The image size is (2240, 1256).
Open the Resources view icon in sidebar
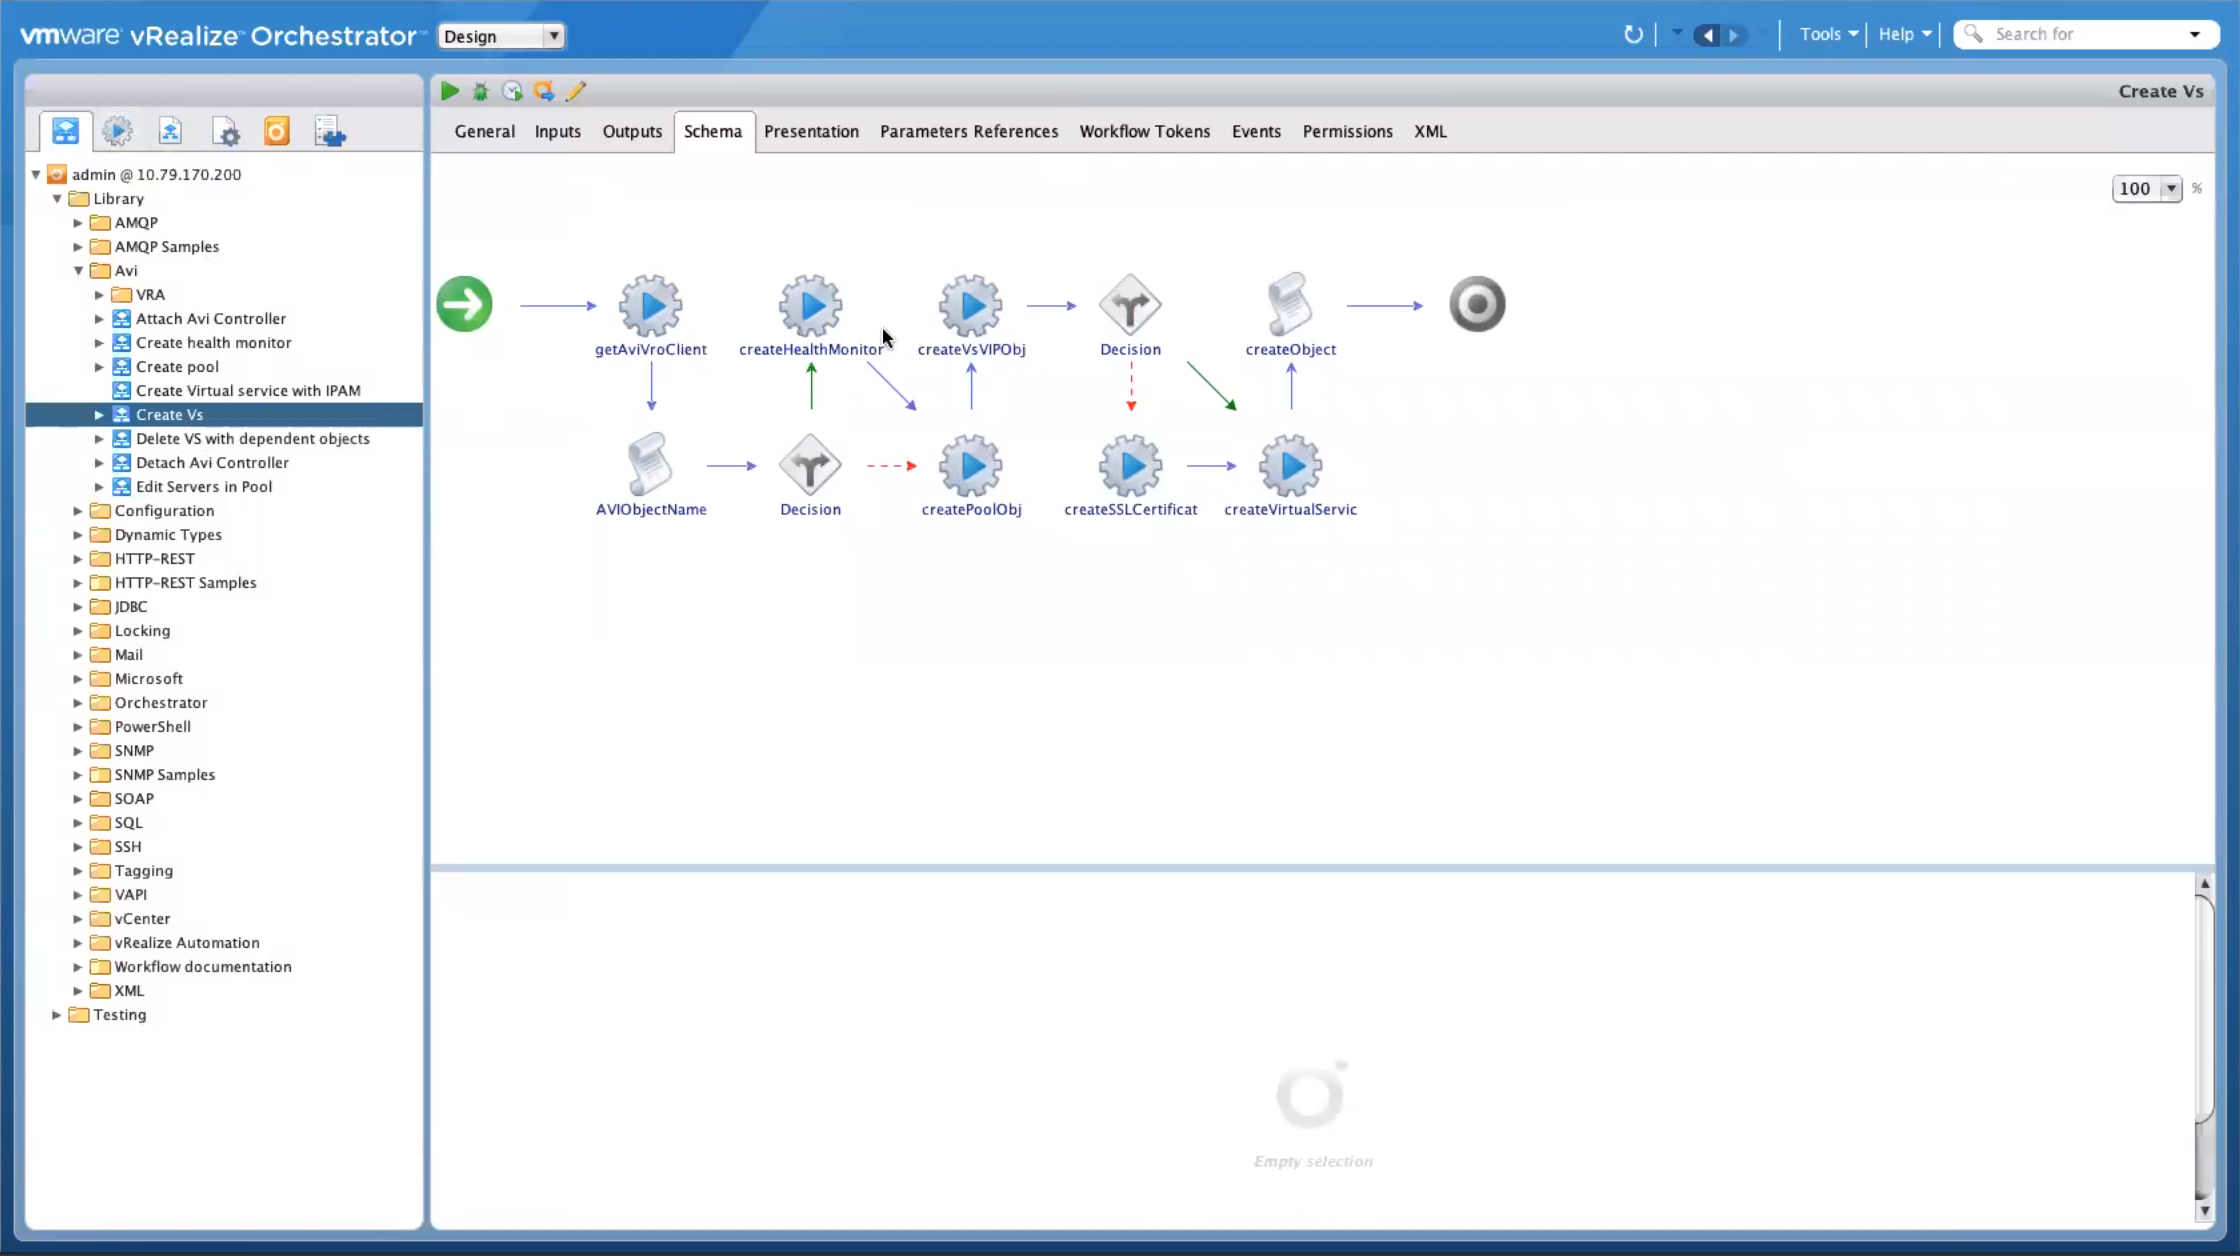pos(170,131)
